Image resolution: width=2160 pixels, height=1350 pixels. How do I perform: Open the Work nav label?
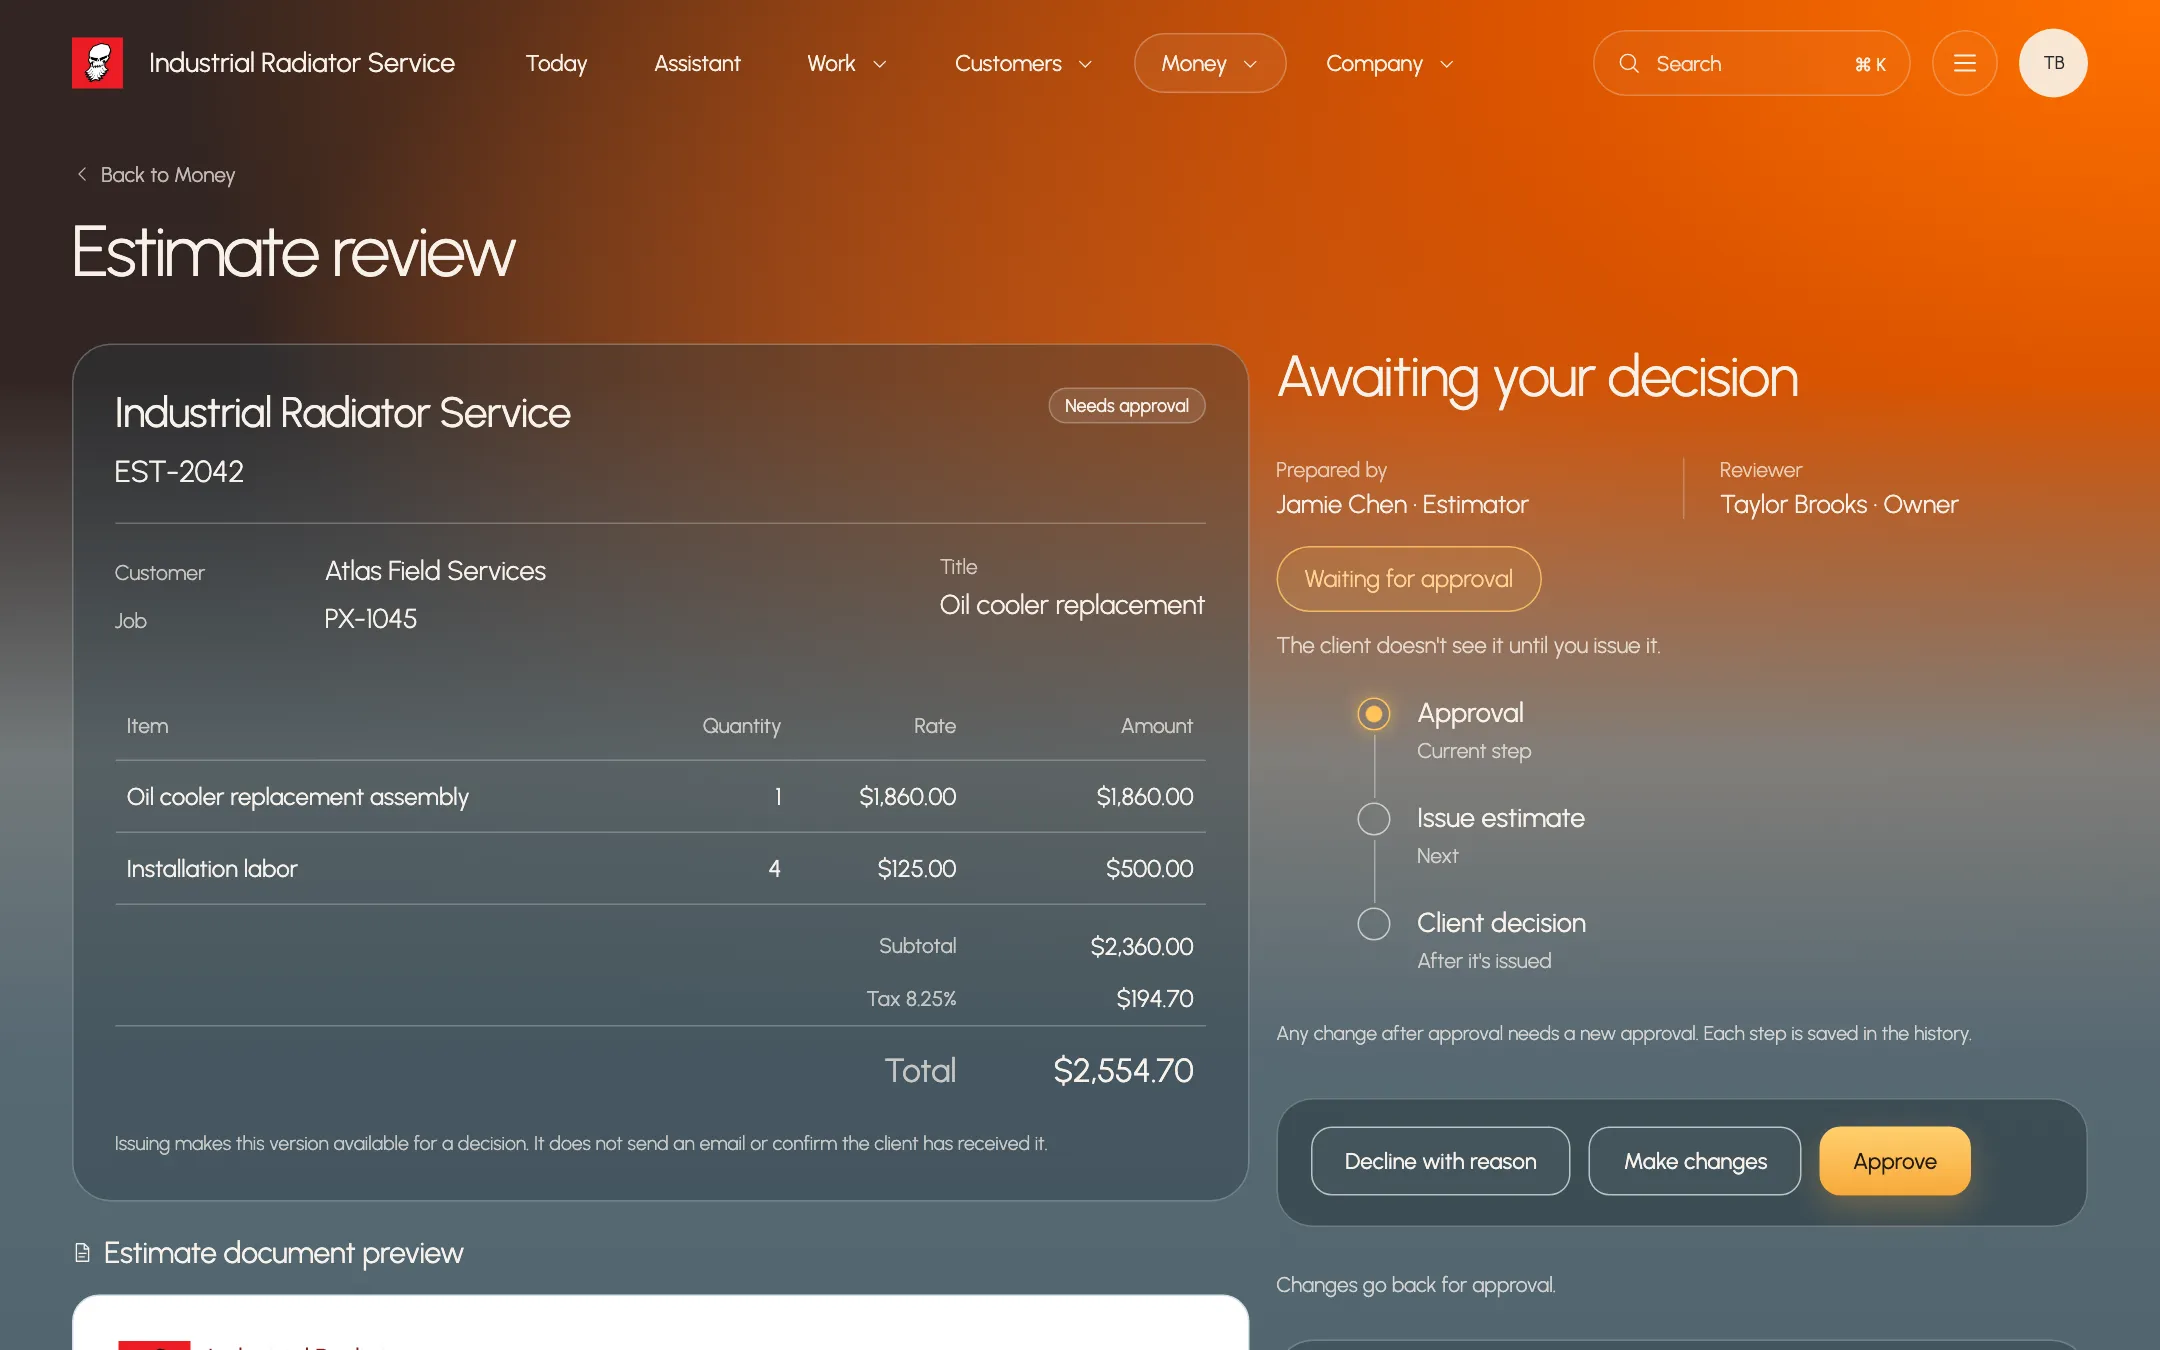[831, 63]
